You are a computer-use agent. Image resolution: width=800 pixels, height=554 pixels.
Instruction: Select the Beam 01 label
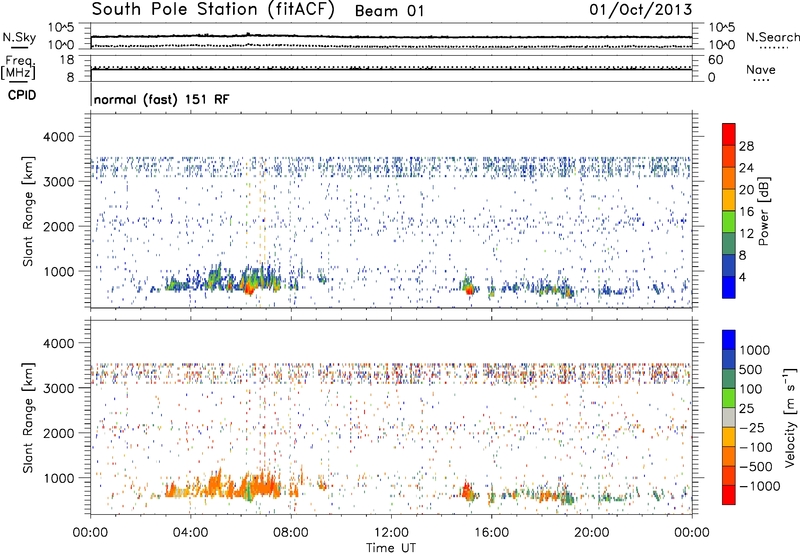tap(389, 11)
